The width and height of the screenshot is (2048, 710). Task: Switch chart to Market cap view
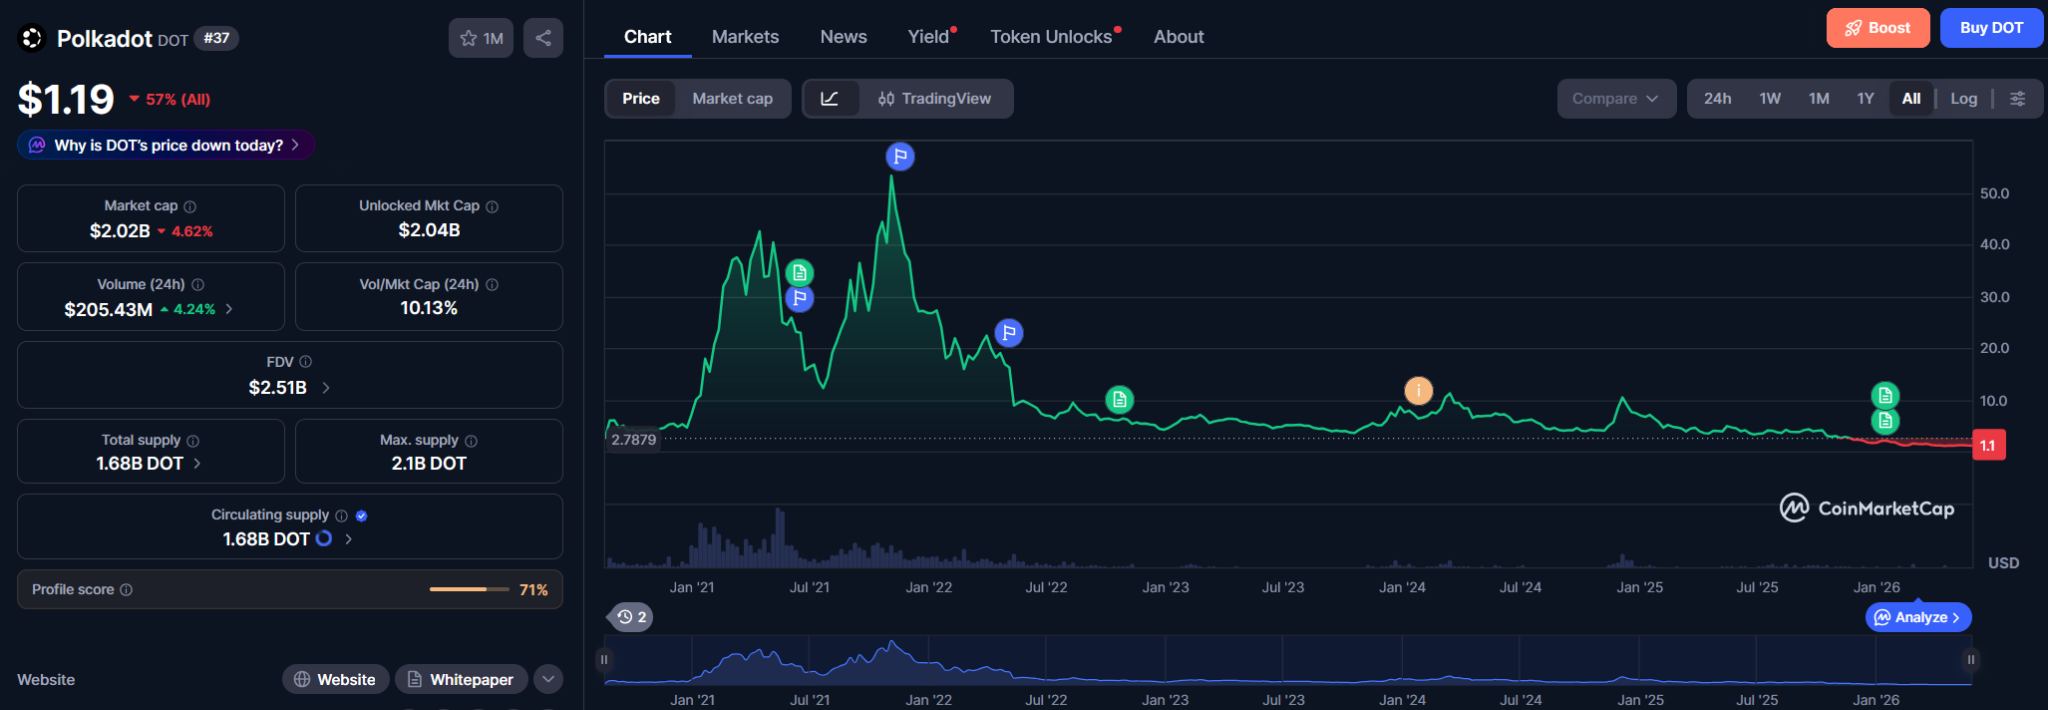tap(732, 99)
